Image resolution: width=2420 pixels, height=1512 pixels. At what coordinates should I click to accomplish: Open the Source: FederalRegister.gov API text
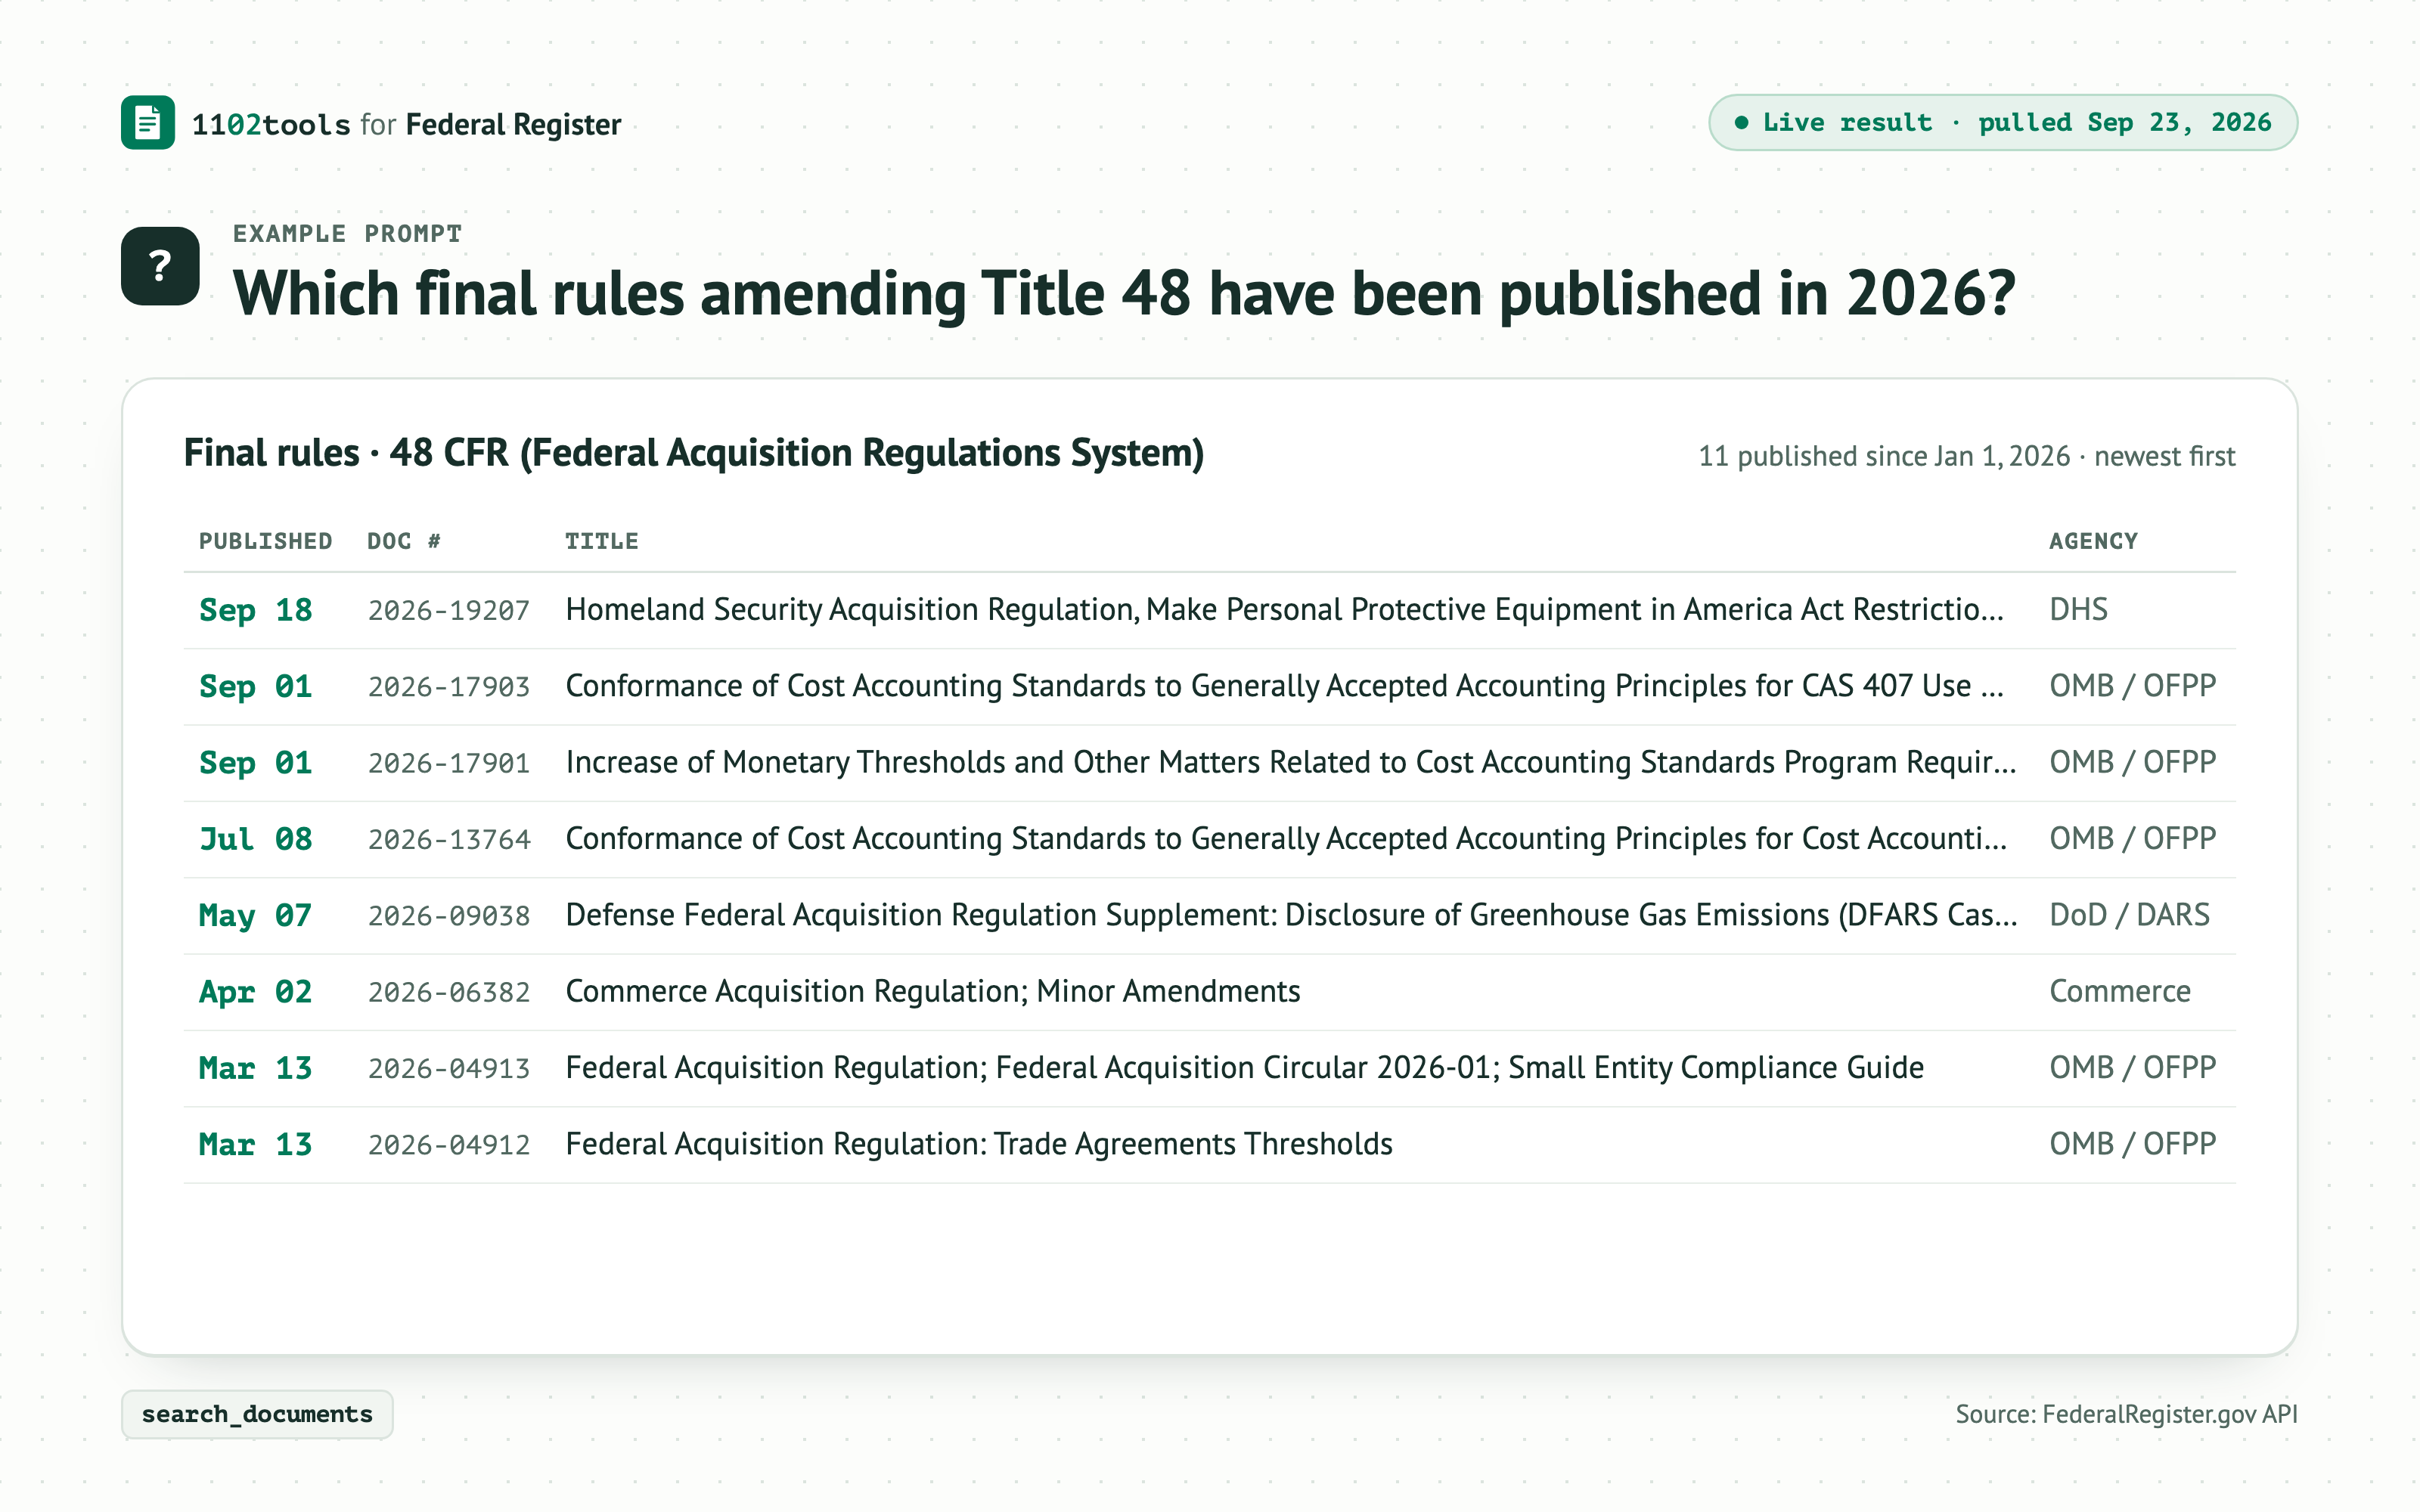(2126, 1414)
